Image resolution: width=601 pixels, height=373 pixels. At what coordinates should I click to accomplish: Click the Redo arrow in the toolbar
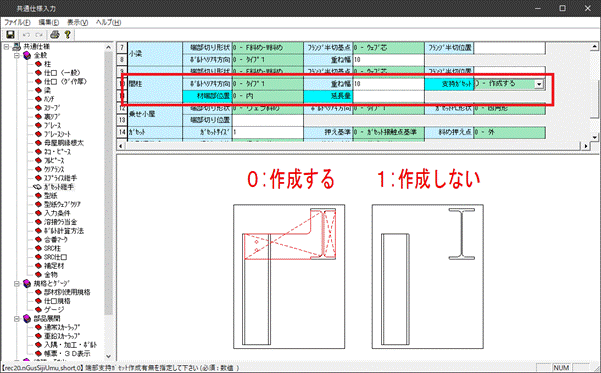38,35
